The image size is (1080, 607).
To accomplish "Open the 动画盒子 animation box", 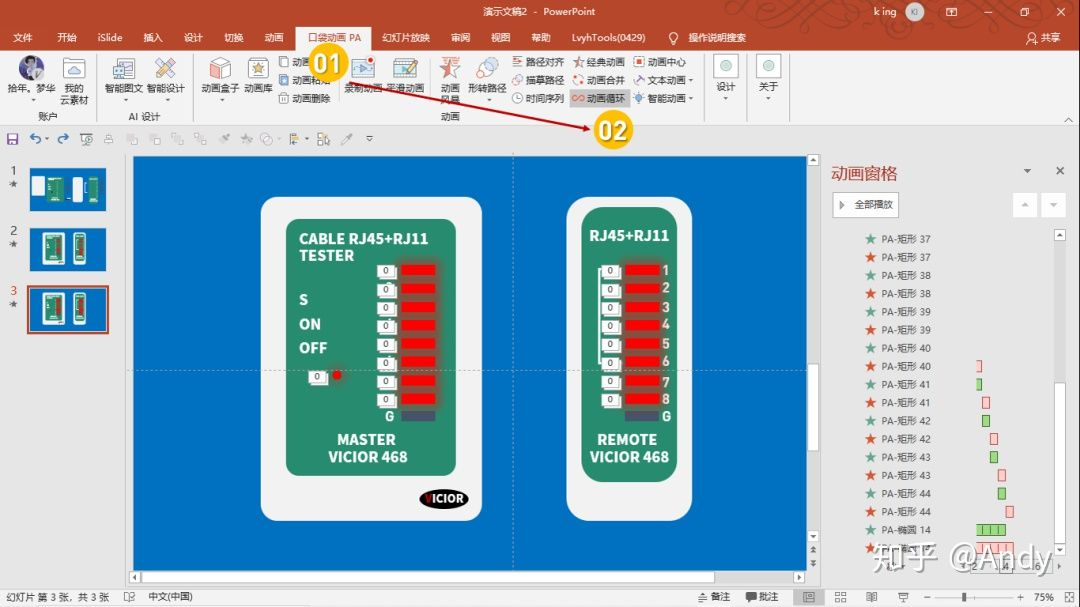I will tap(220, 76).
